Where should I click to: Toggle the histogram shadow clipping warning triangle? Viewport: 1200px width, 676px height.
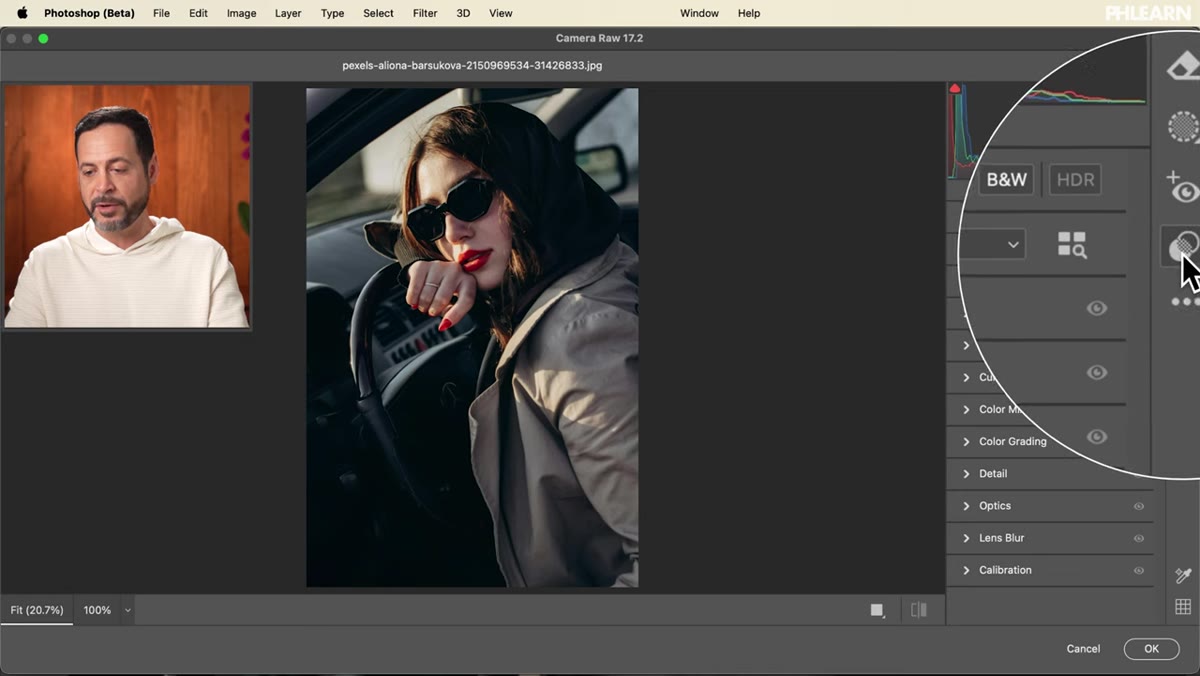955,89
